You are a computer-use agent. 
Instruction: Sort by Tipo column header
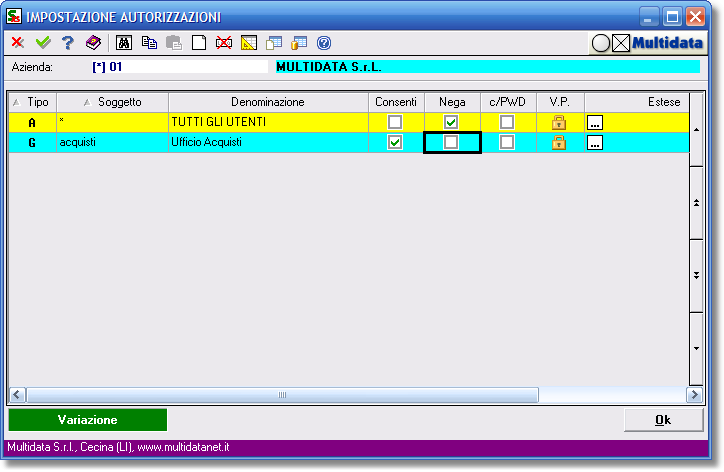[32, 102]
